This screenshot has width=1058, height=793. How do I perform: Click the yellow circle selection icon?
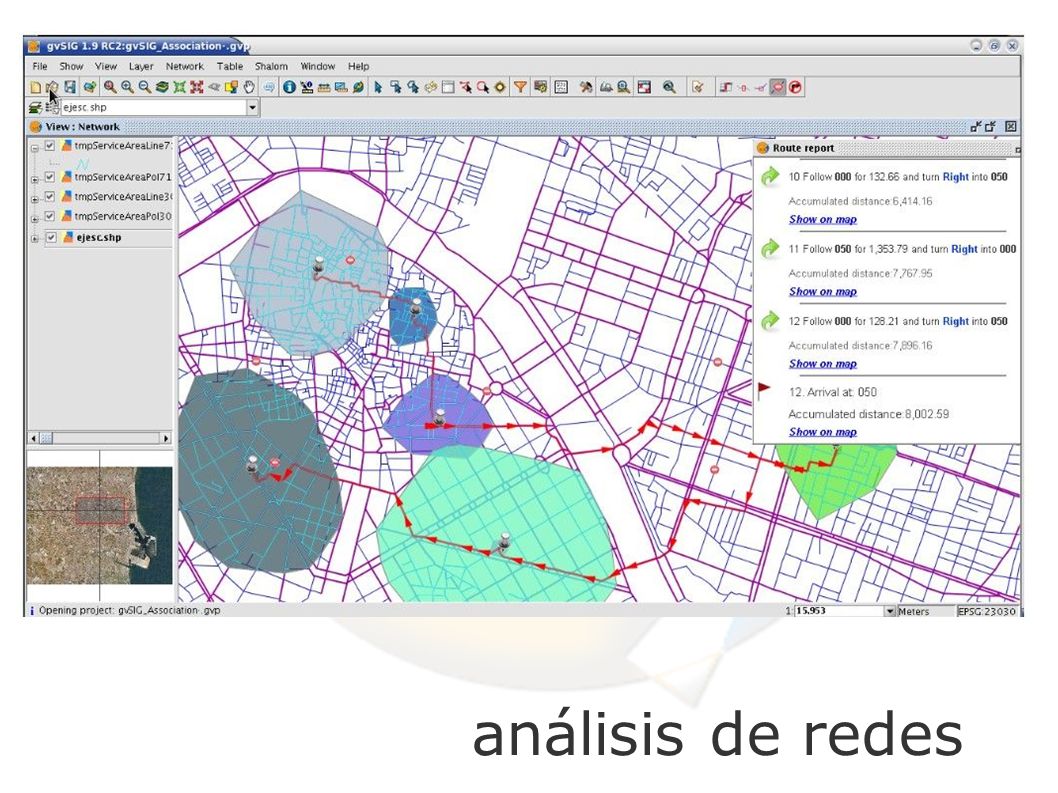500,87
